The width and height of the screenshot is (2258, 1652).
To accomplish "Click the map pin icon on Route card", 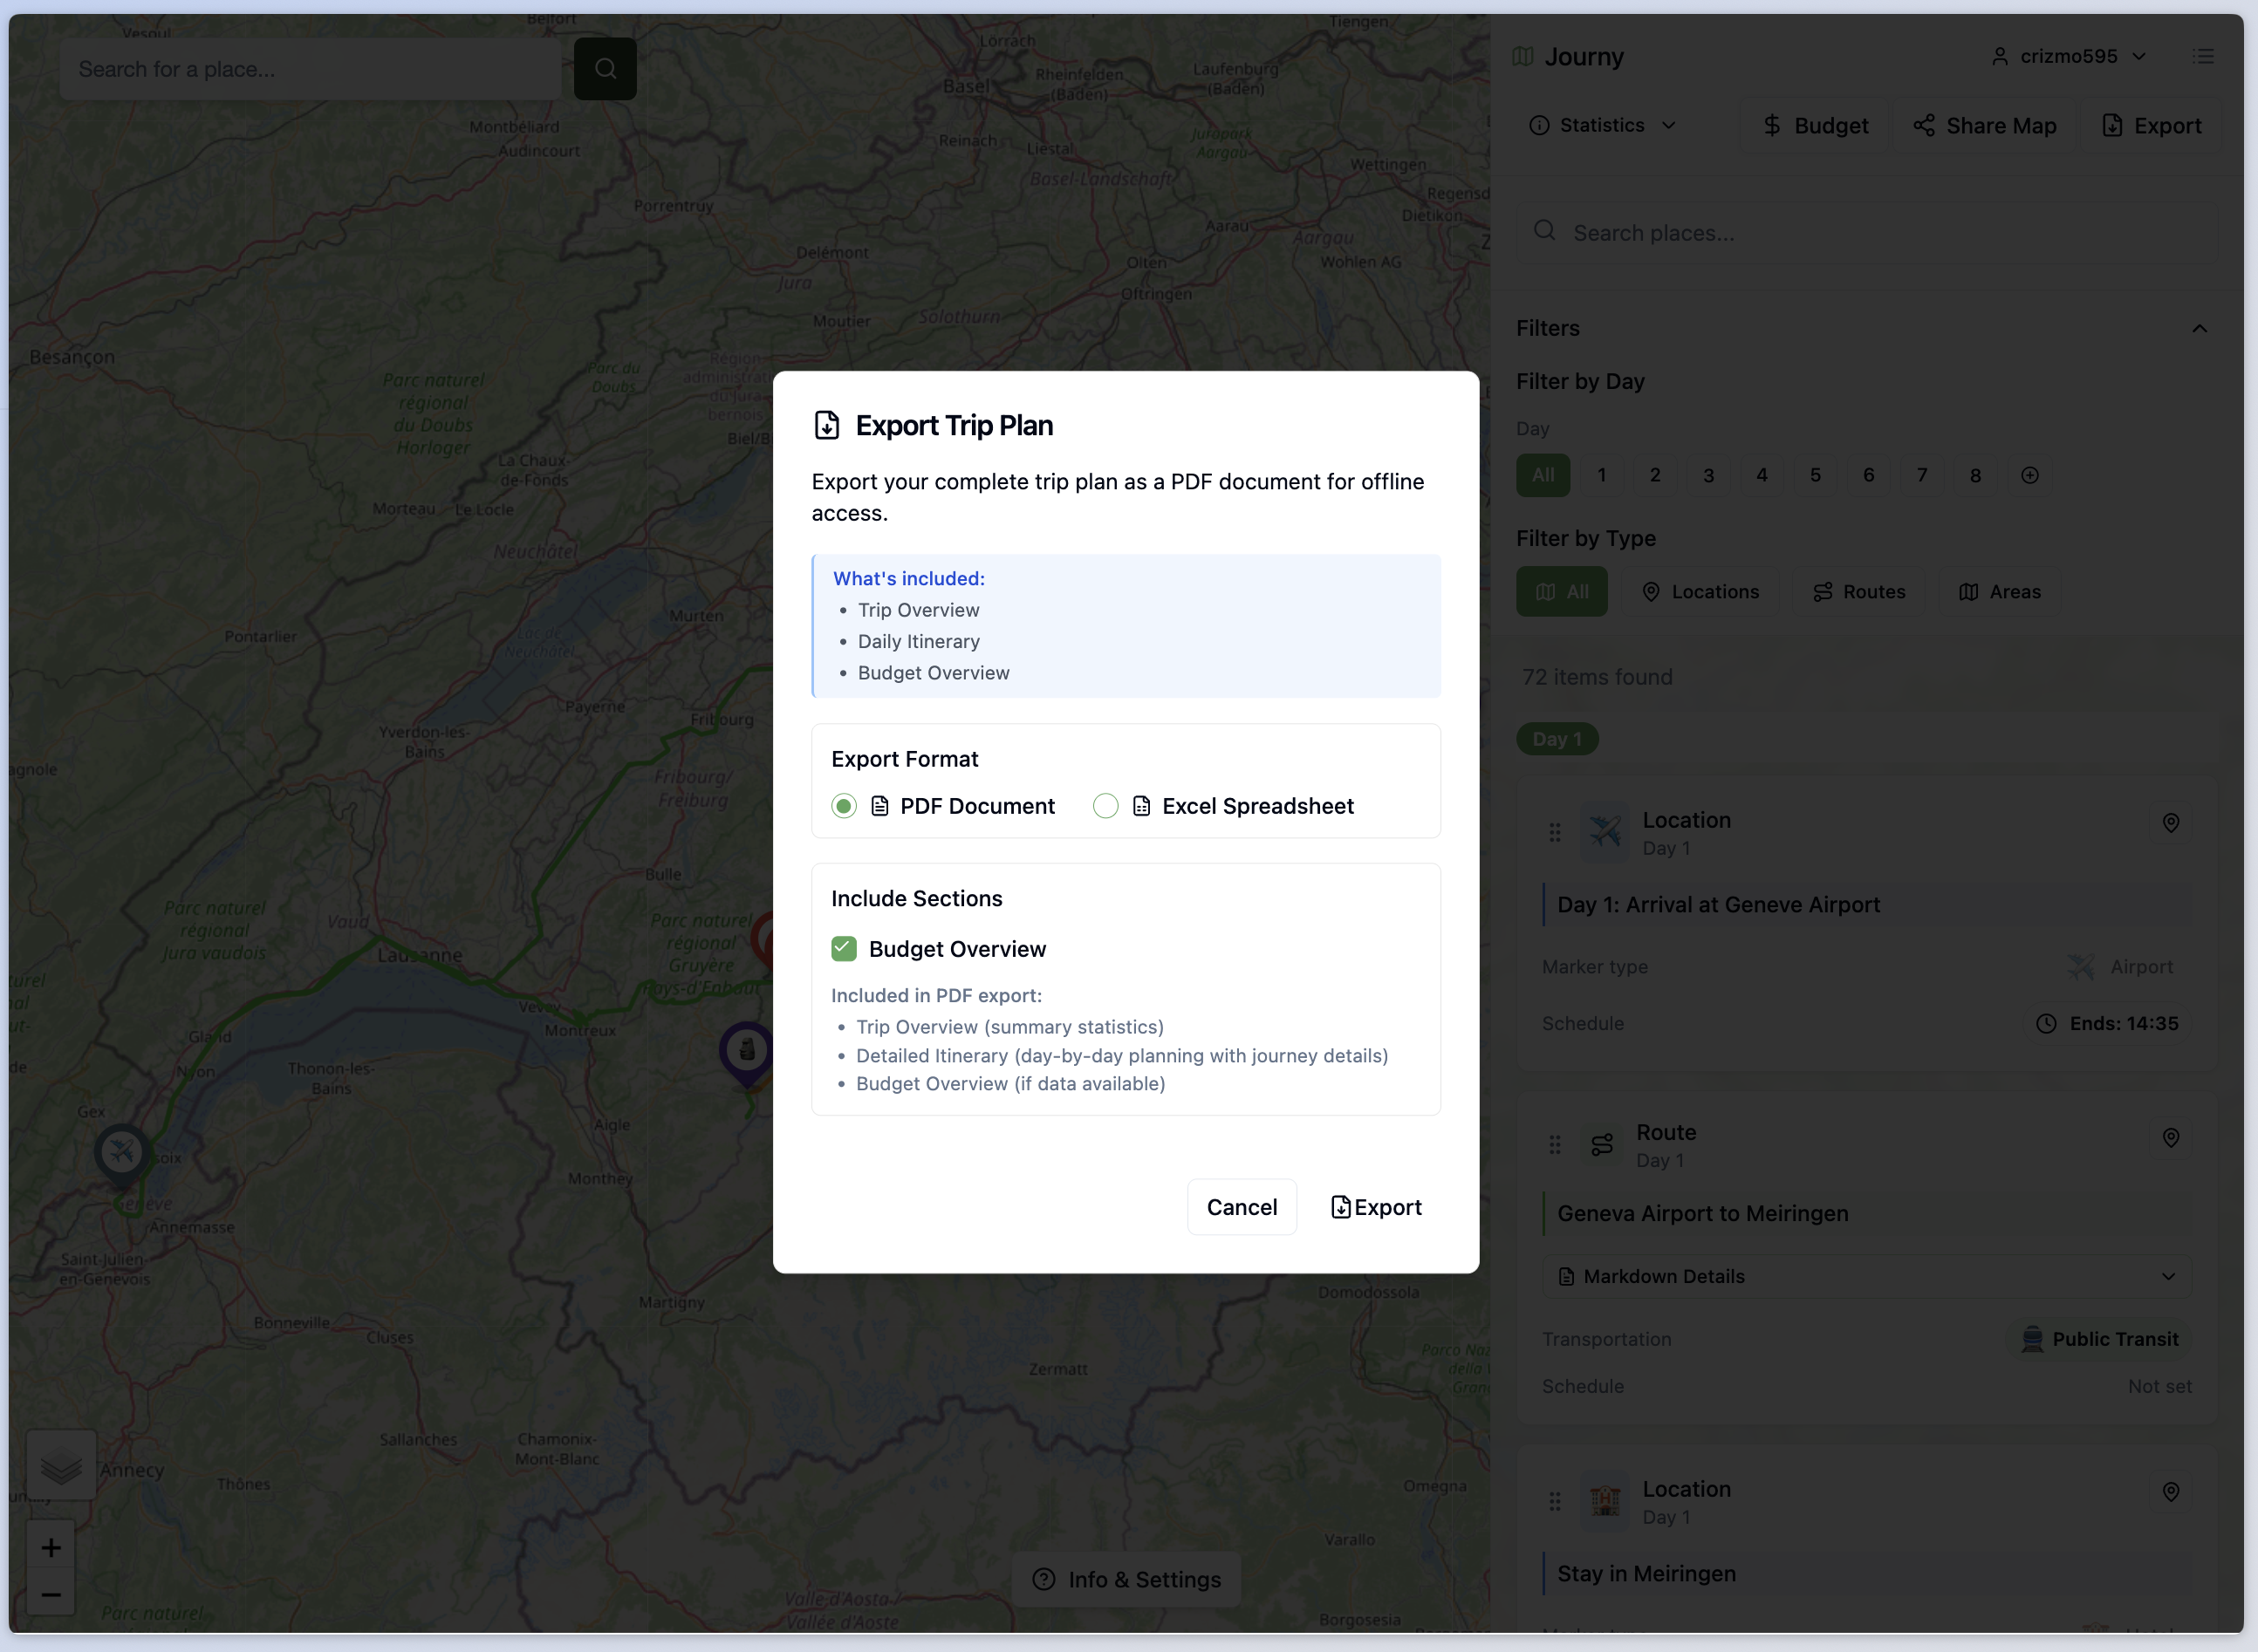I will click(2170, 1138).
